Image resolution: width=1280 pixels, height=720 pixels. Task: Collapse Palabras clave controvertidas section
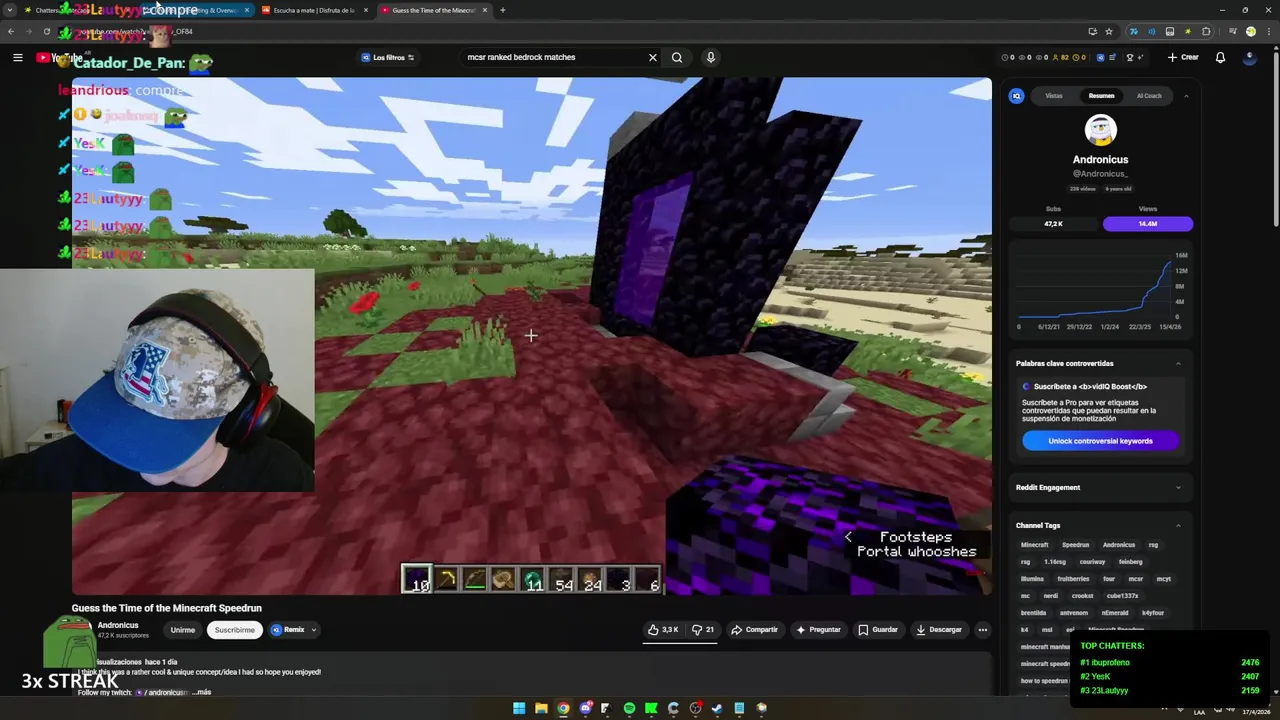(x=1178, y=363)
